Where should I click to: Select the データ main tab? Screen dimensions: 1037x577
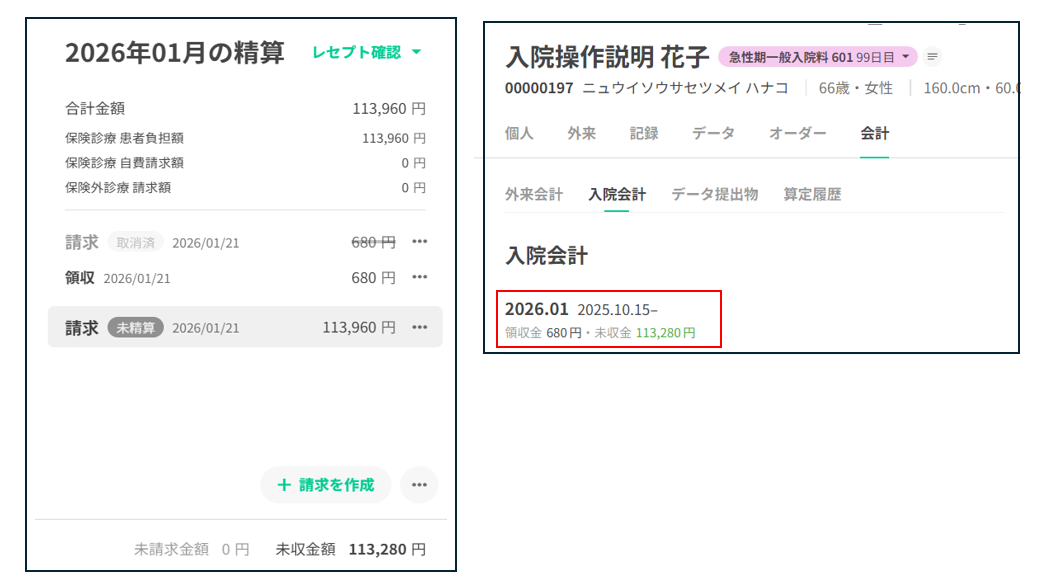(x=713, y=133)
